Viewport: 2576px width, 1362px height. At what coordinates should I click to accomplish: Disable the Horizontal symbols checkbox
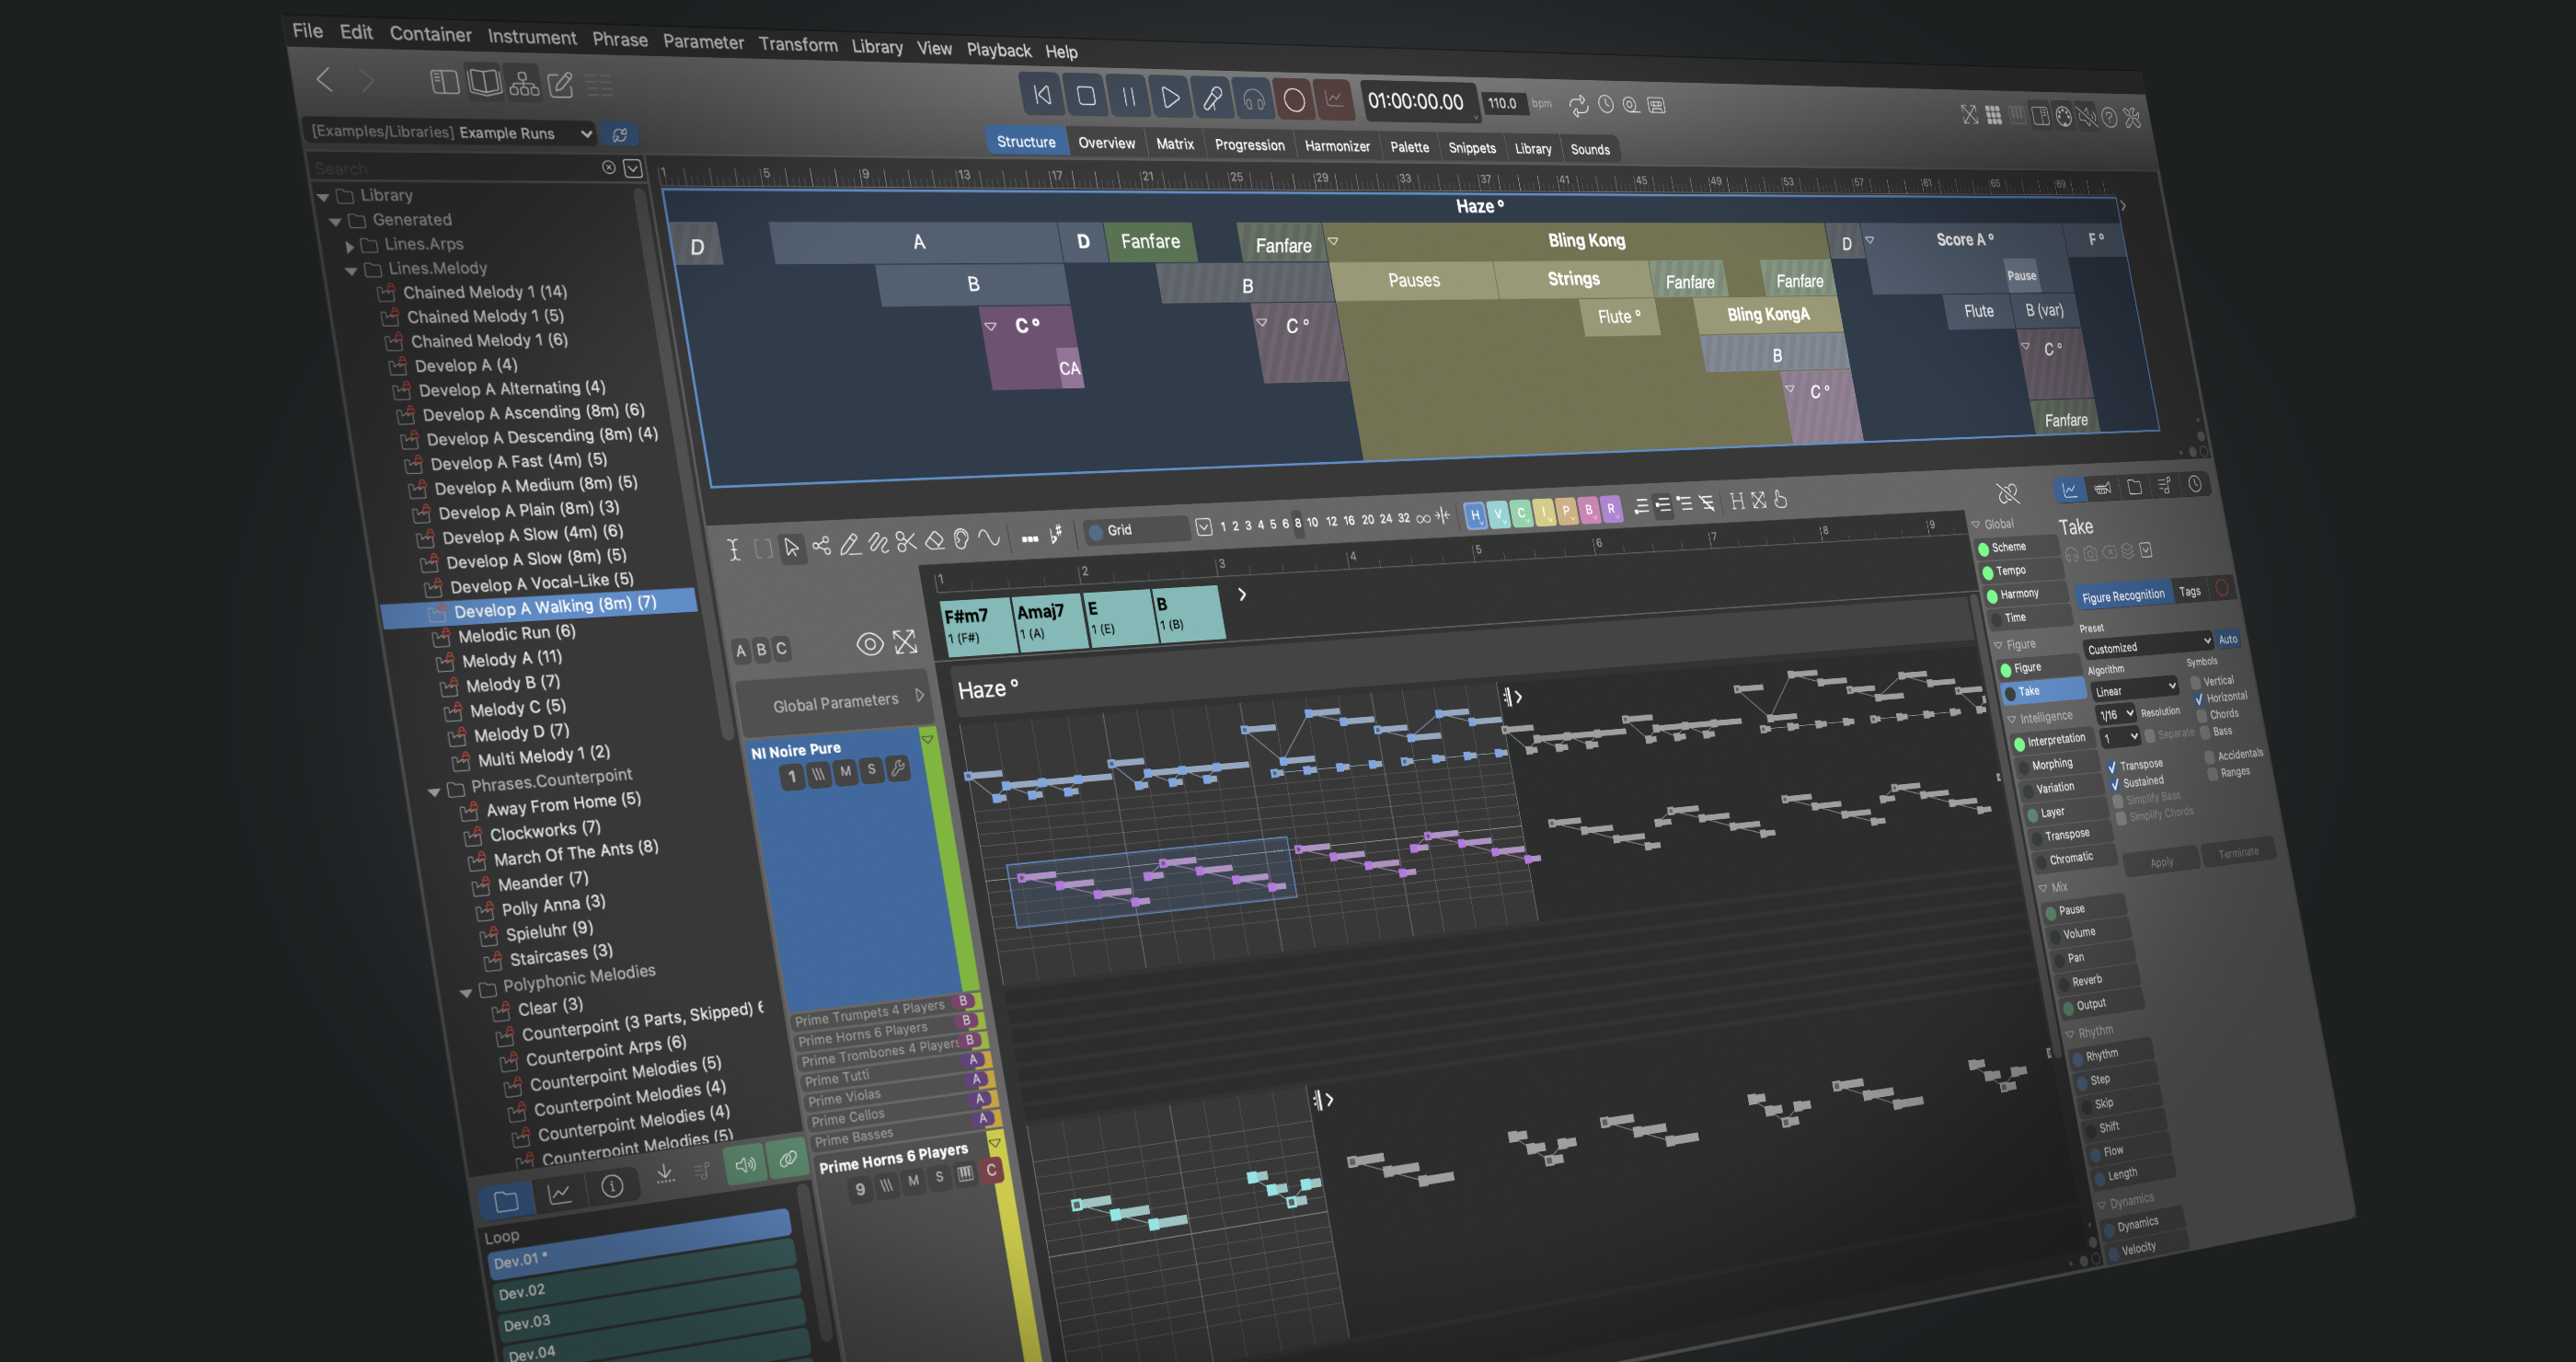[x=2198, y=699]
